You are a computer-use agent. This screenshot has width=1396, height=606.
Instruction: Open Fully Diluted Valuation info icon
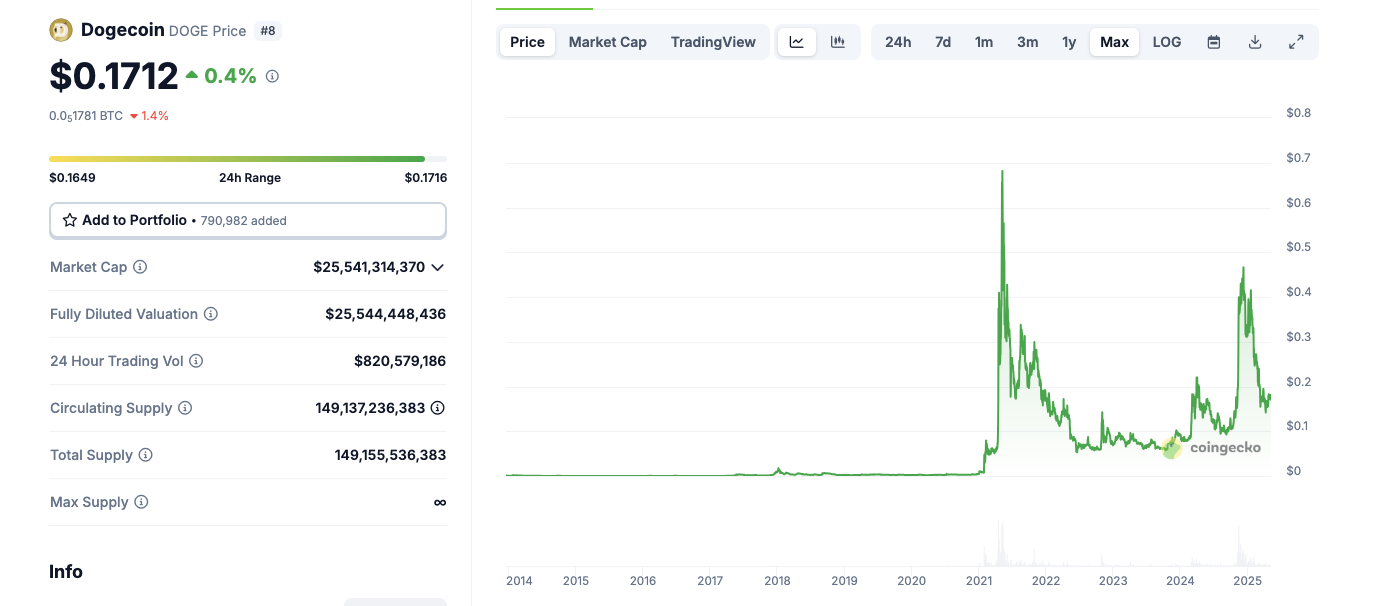coord(211,314)
